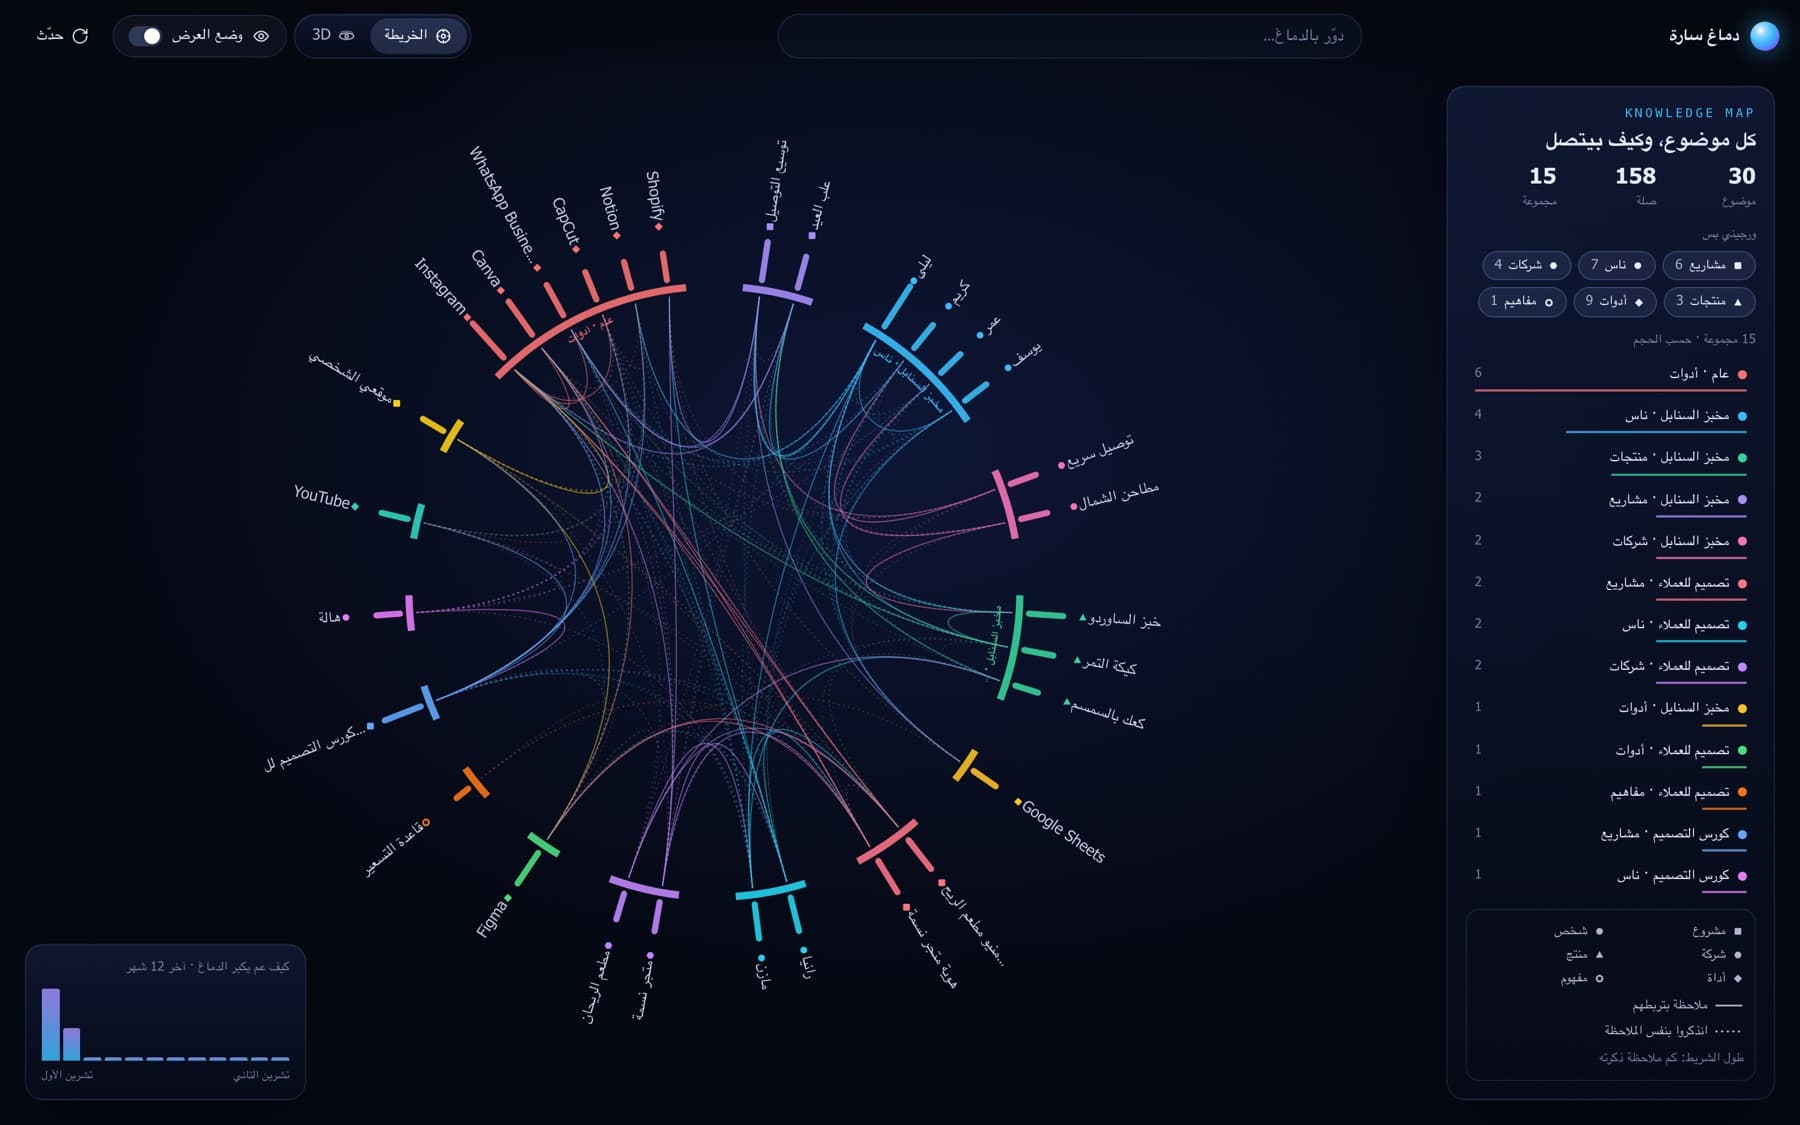Open the مخبز السنابل · ناس group row
The image size is (1800, 1125).
(1610, 418)
